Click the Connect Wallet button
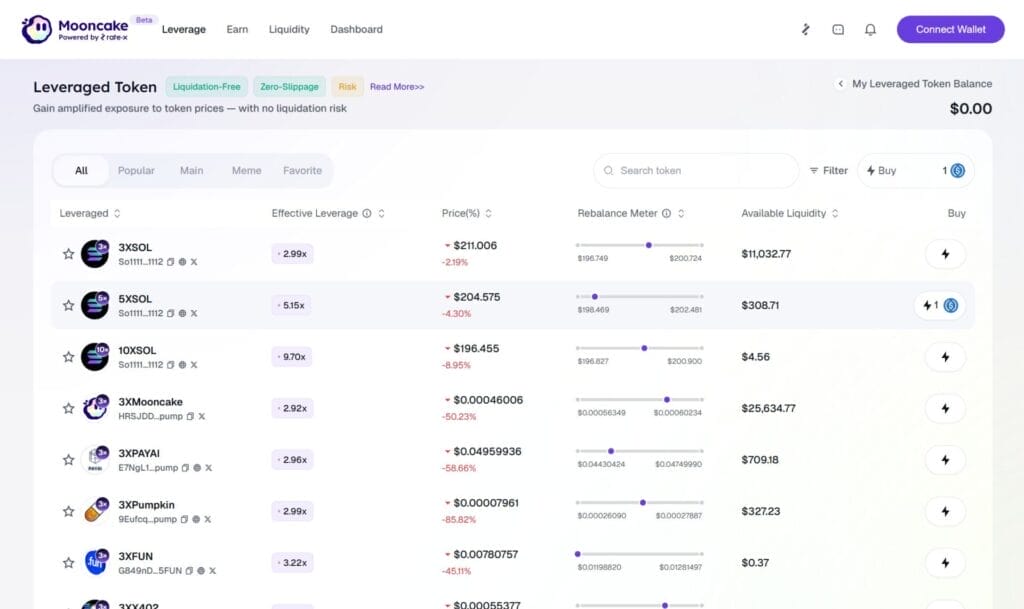1024x609 pixels. (950, 29)
